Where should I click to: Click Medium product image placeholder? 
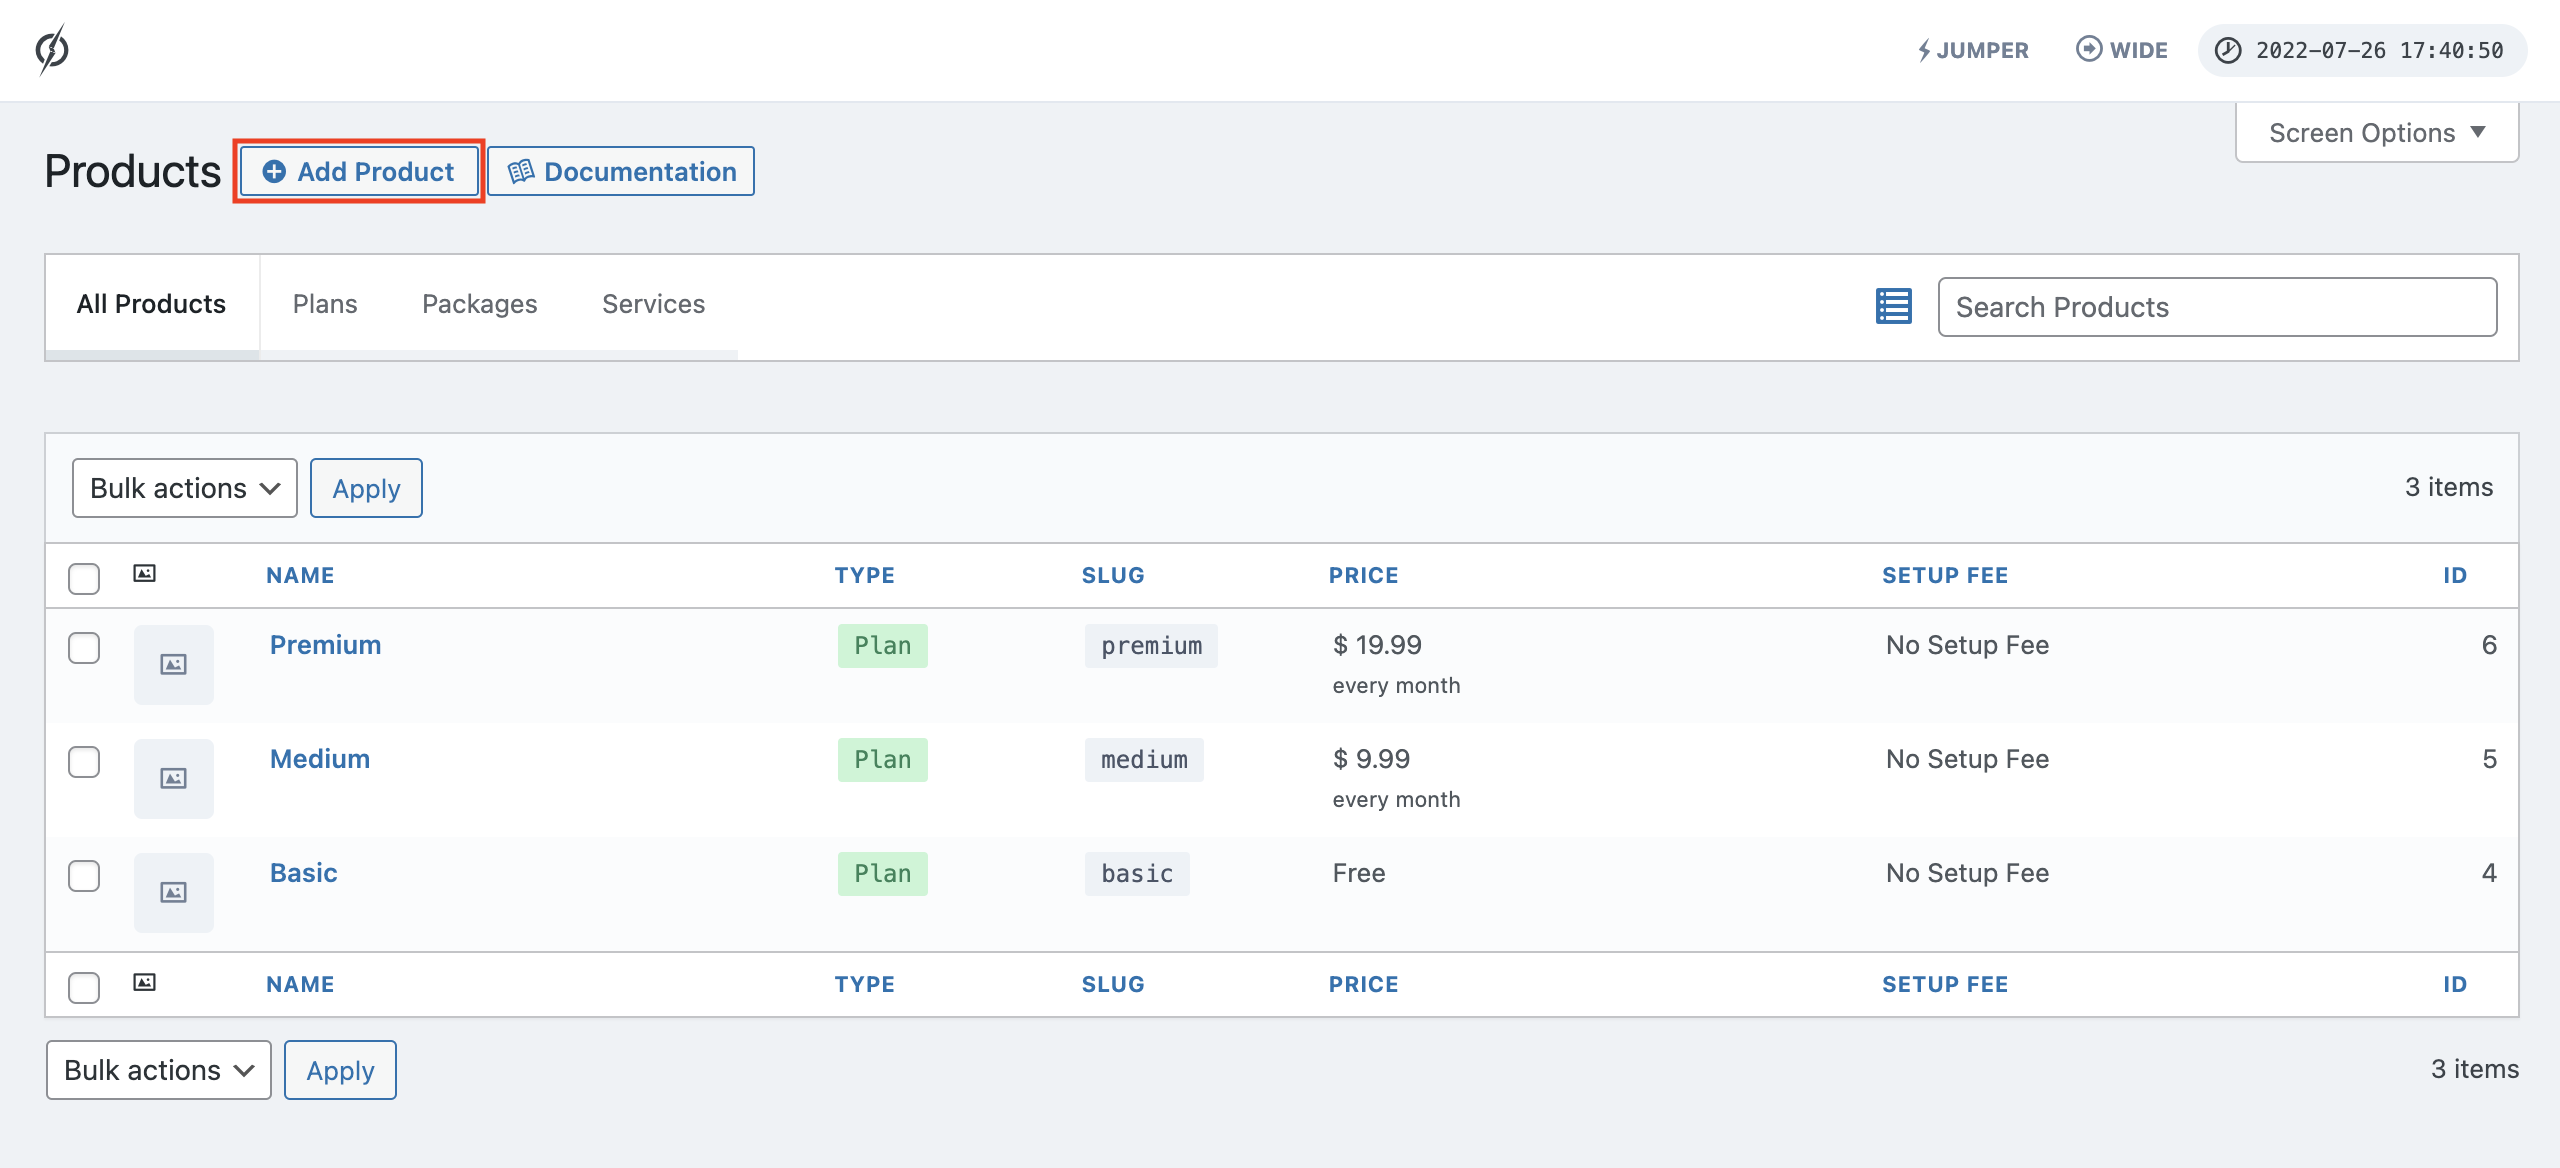[174, 779]
